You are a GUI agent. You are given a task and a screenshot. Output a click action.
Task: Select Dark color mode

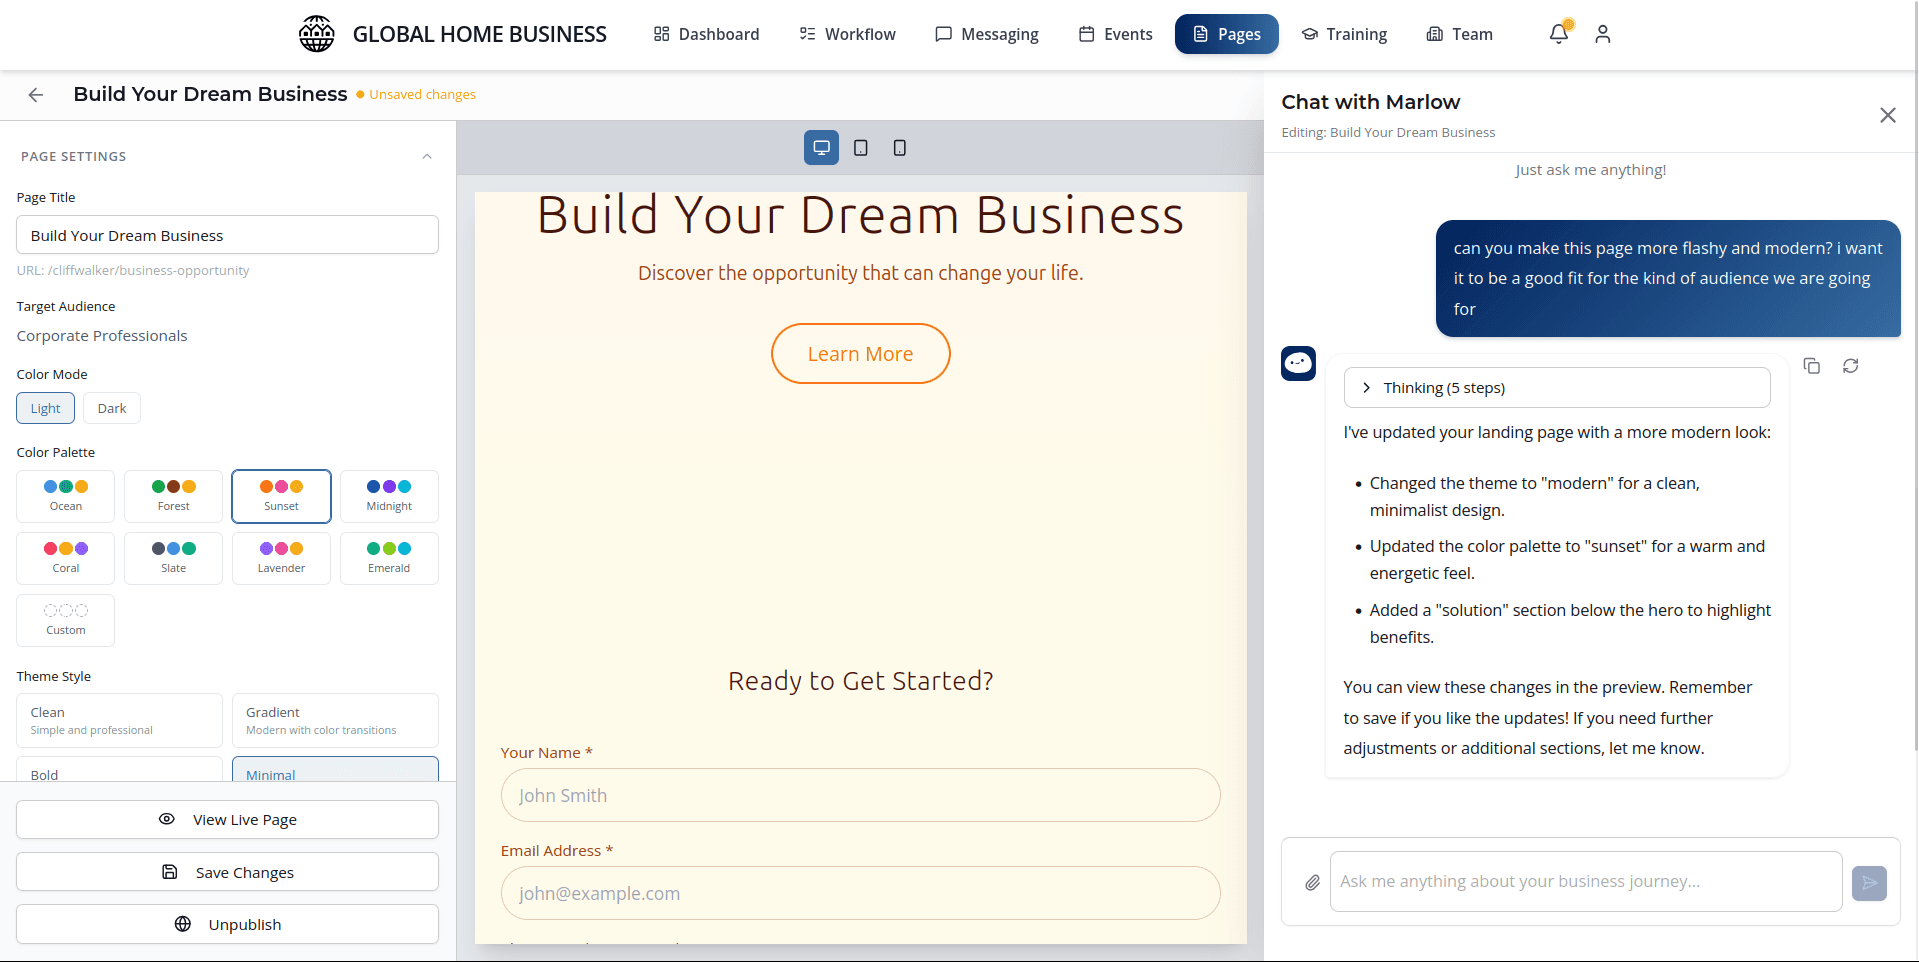(x=111, y=407)
